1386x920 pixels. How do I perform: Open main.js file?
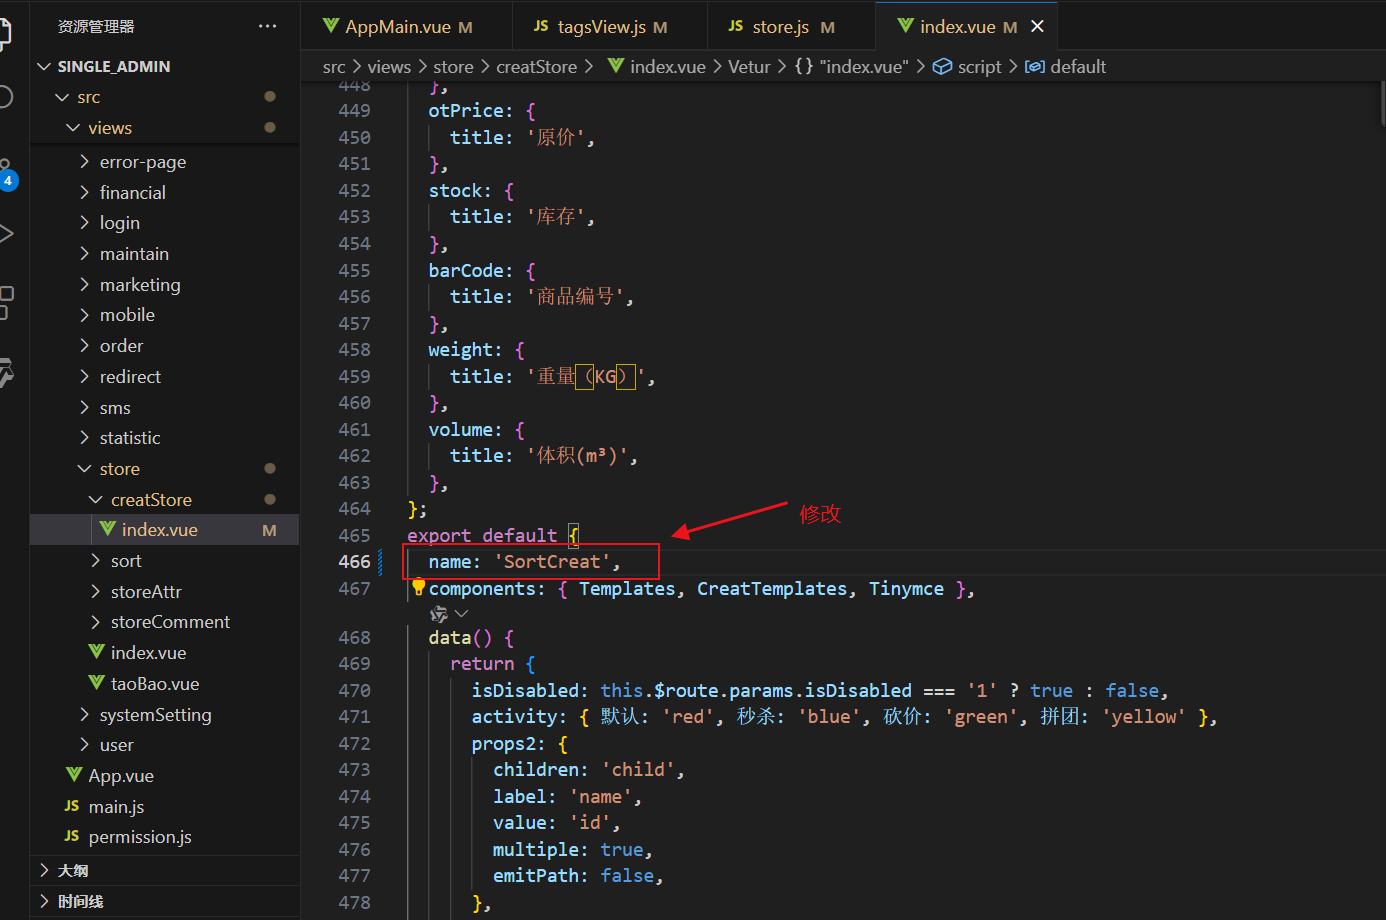tap(165, 806)
